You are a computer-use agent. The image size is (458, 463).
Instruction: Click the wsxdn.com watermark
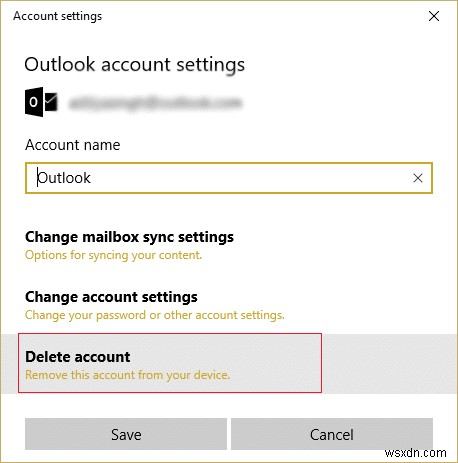[415, 453]
